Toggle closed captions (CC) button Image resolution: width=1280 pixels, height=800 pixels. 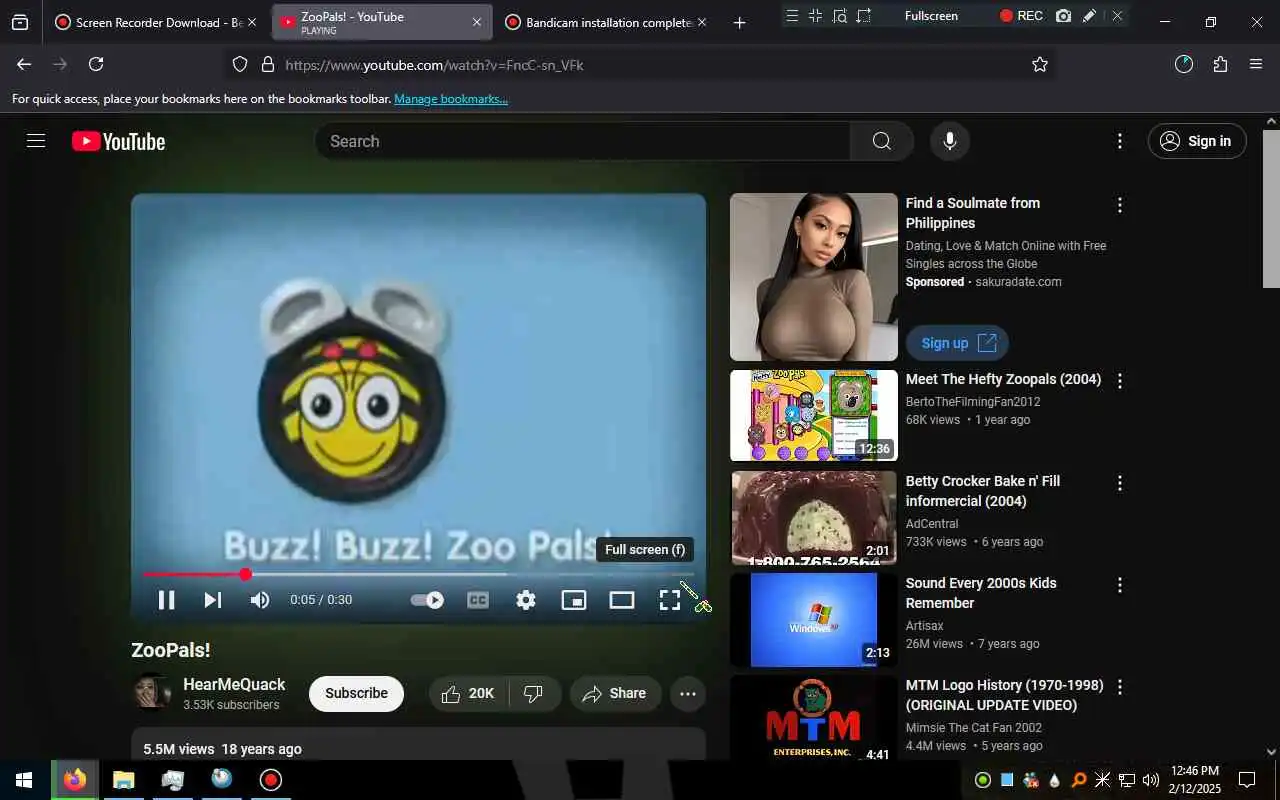(478, 600)
